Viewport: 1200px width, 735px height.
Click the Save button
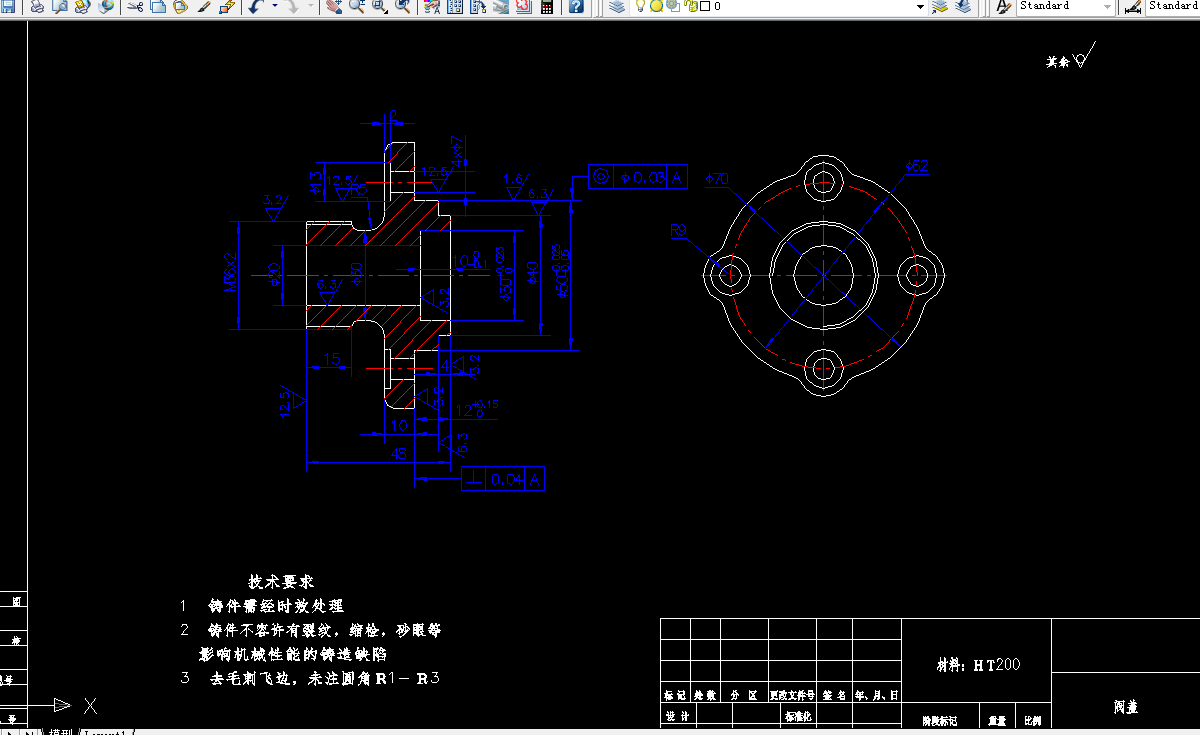[8, 7]
